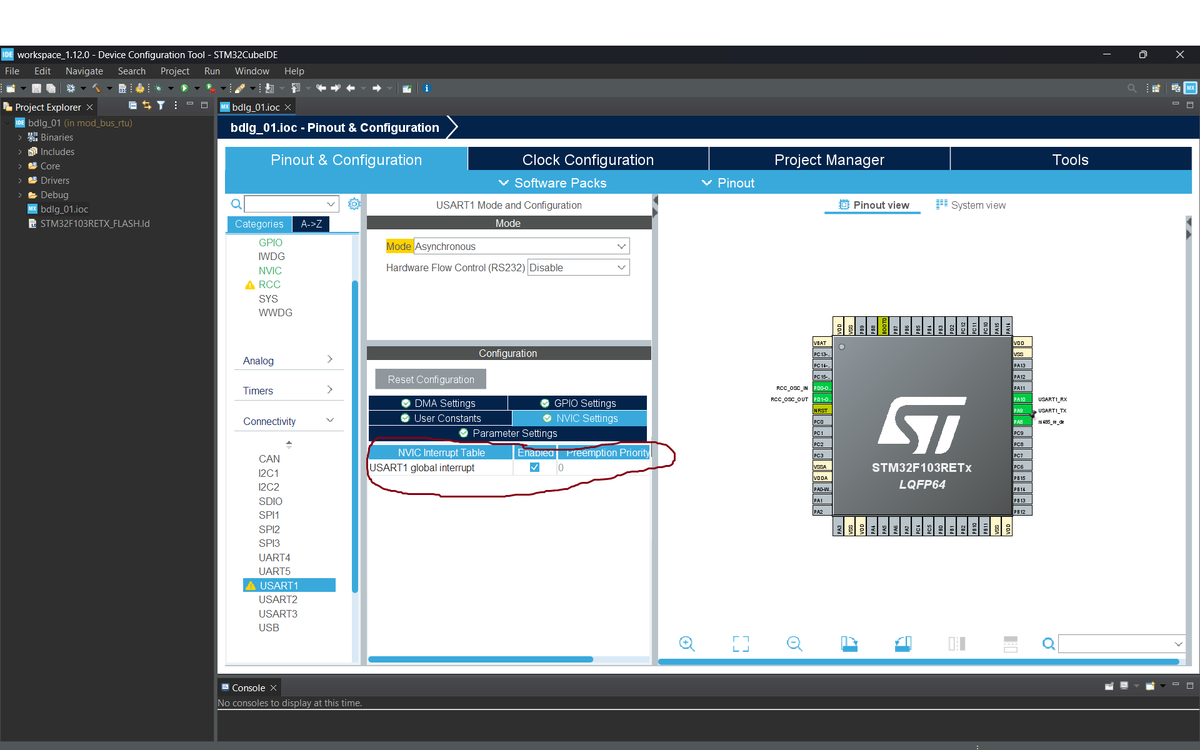Expand the Software Packs menu

[x=552, y=183]
